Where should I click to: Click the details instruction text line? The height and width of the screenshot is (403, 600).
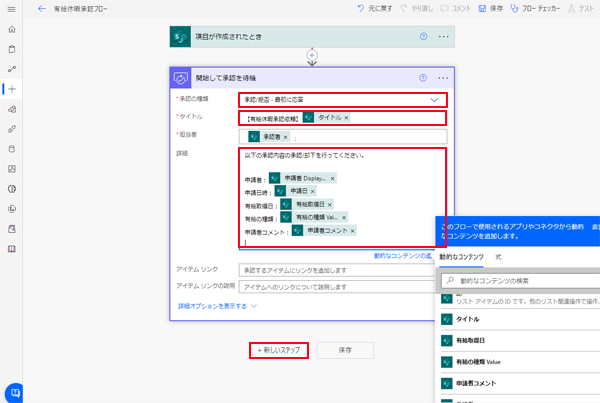coord(304,155)
